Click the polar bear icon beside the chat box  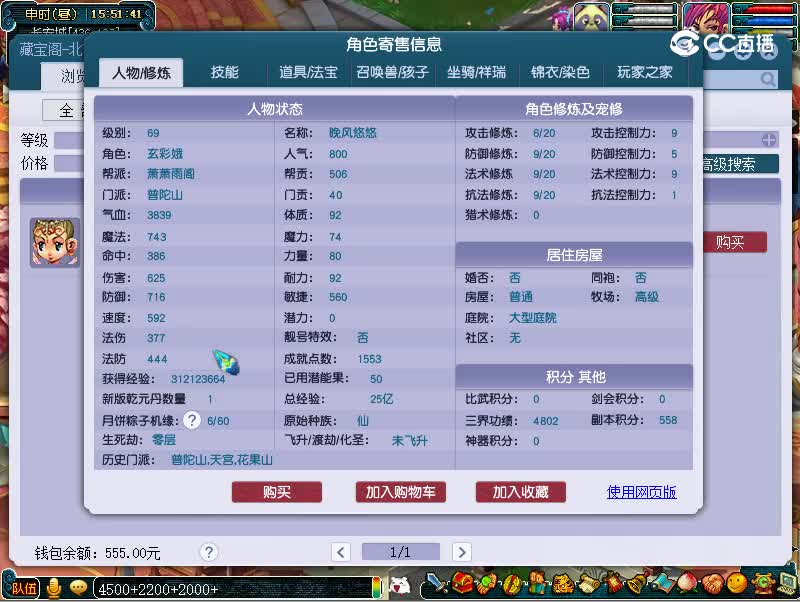pos(400,586)
